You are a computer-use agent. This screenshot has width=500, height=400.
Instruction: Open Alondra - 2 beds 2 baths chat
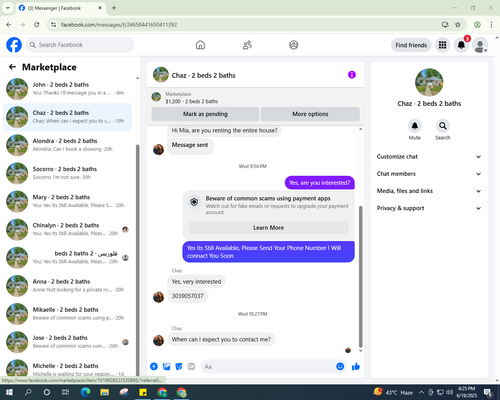67,145
